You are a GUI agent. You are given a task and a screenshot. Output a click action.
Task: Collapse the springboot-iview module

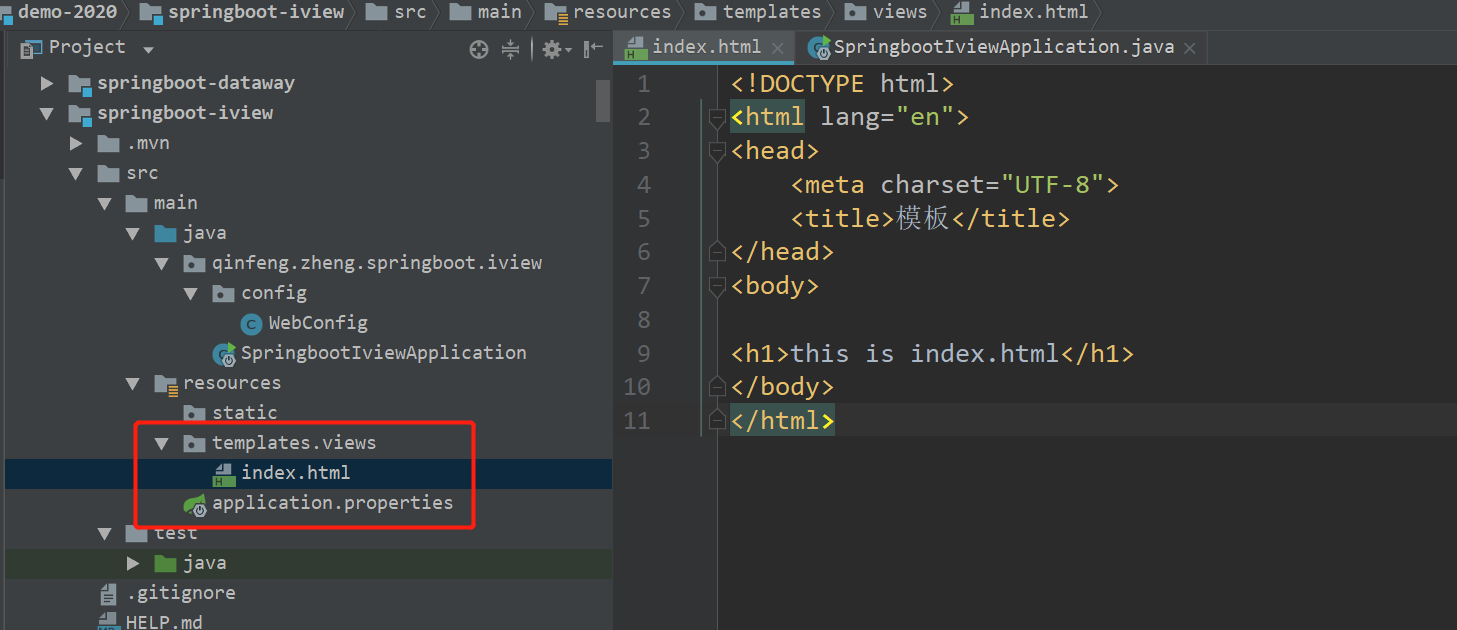46,113
